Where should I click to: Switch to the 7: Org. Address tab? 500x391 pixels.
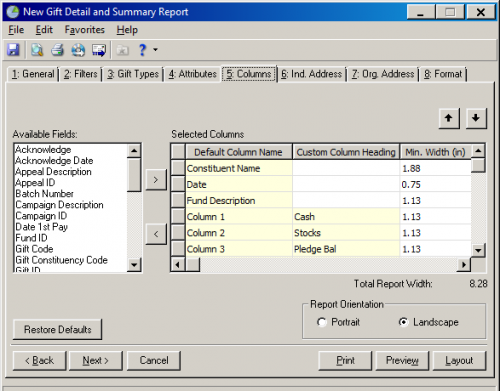pyautogui.click(x=383, y=74)
